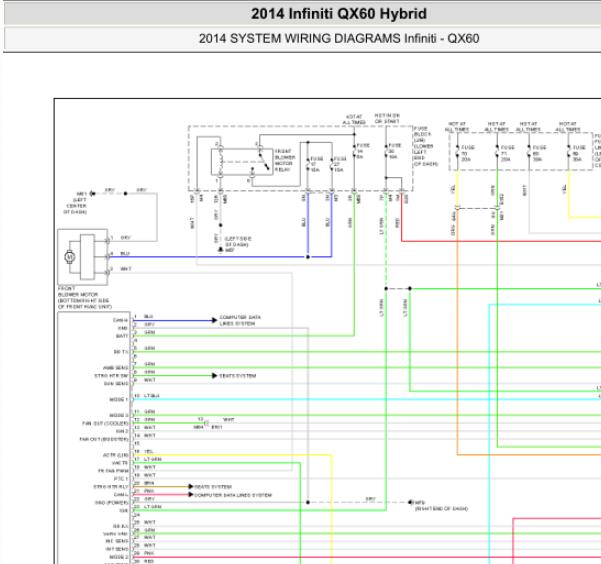This screenshot has height=564, width=601.
Task: Click "COMPUTER DATA LINES SYSTEM" beside pink arrow
Action: point(233,495)
